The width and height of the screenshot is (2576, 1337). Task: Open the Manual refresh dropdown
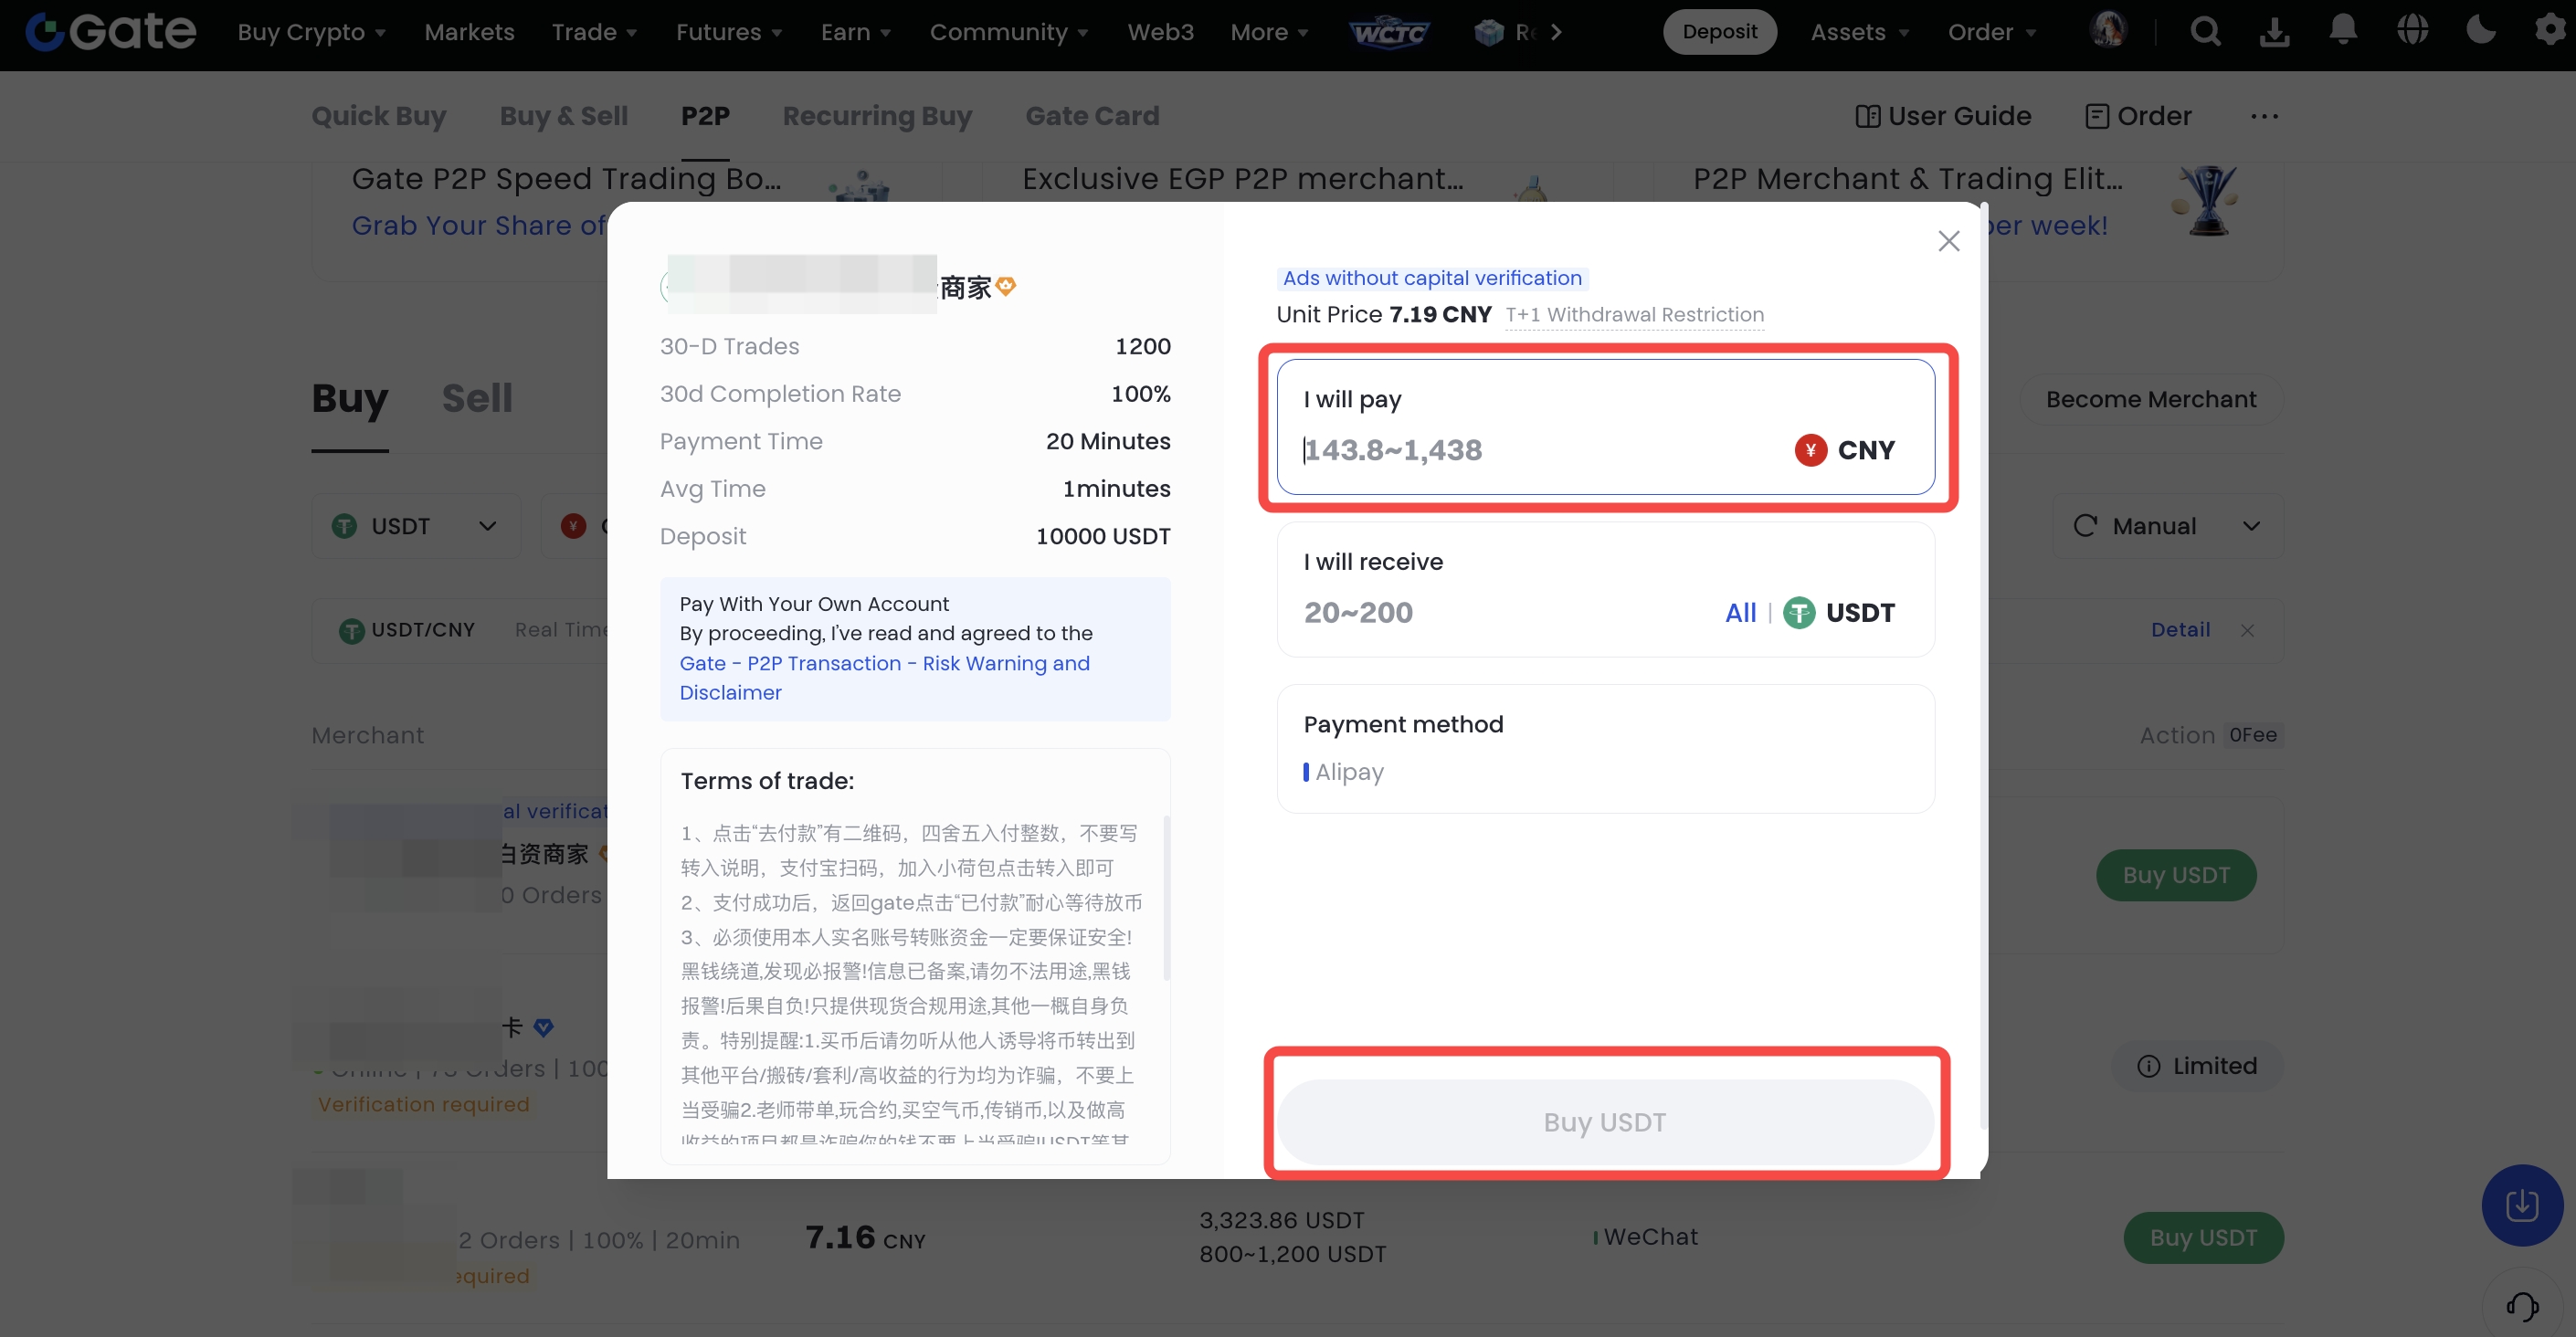point(2167,526)
